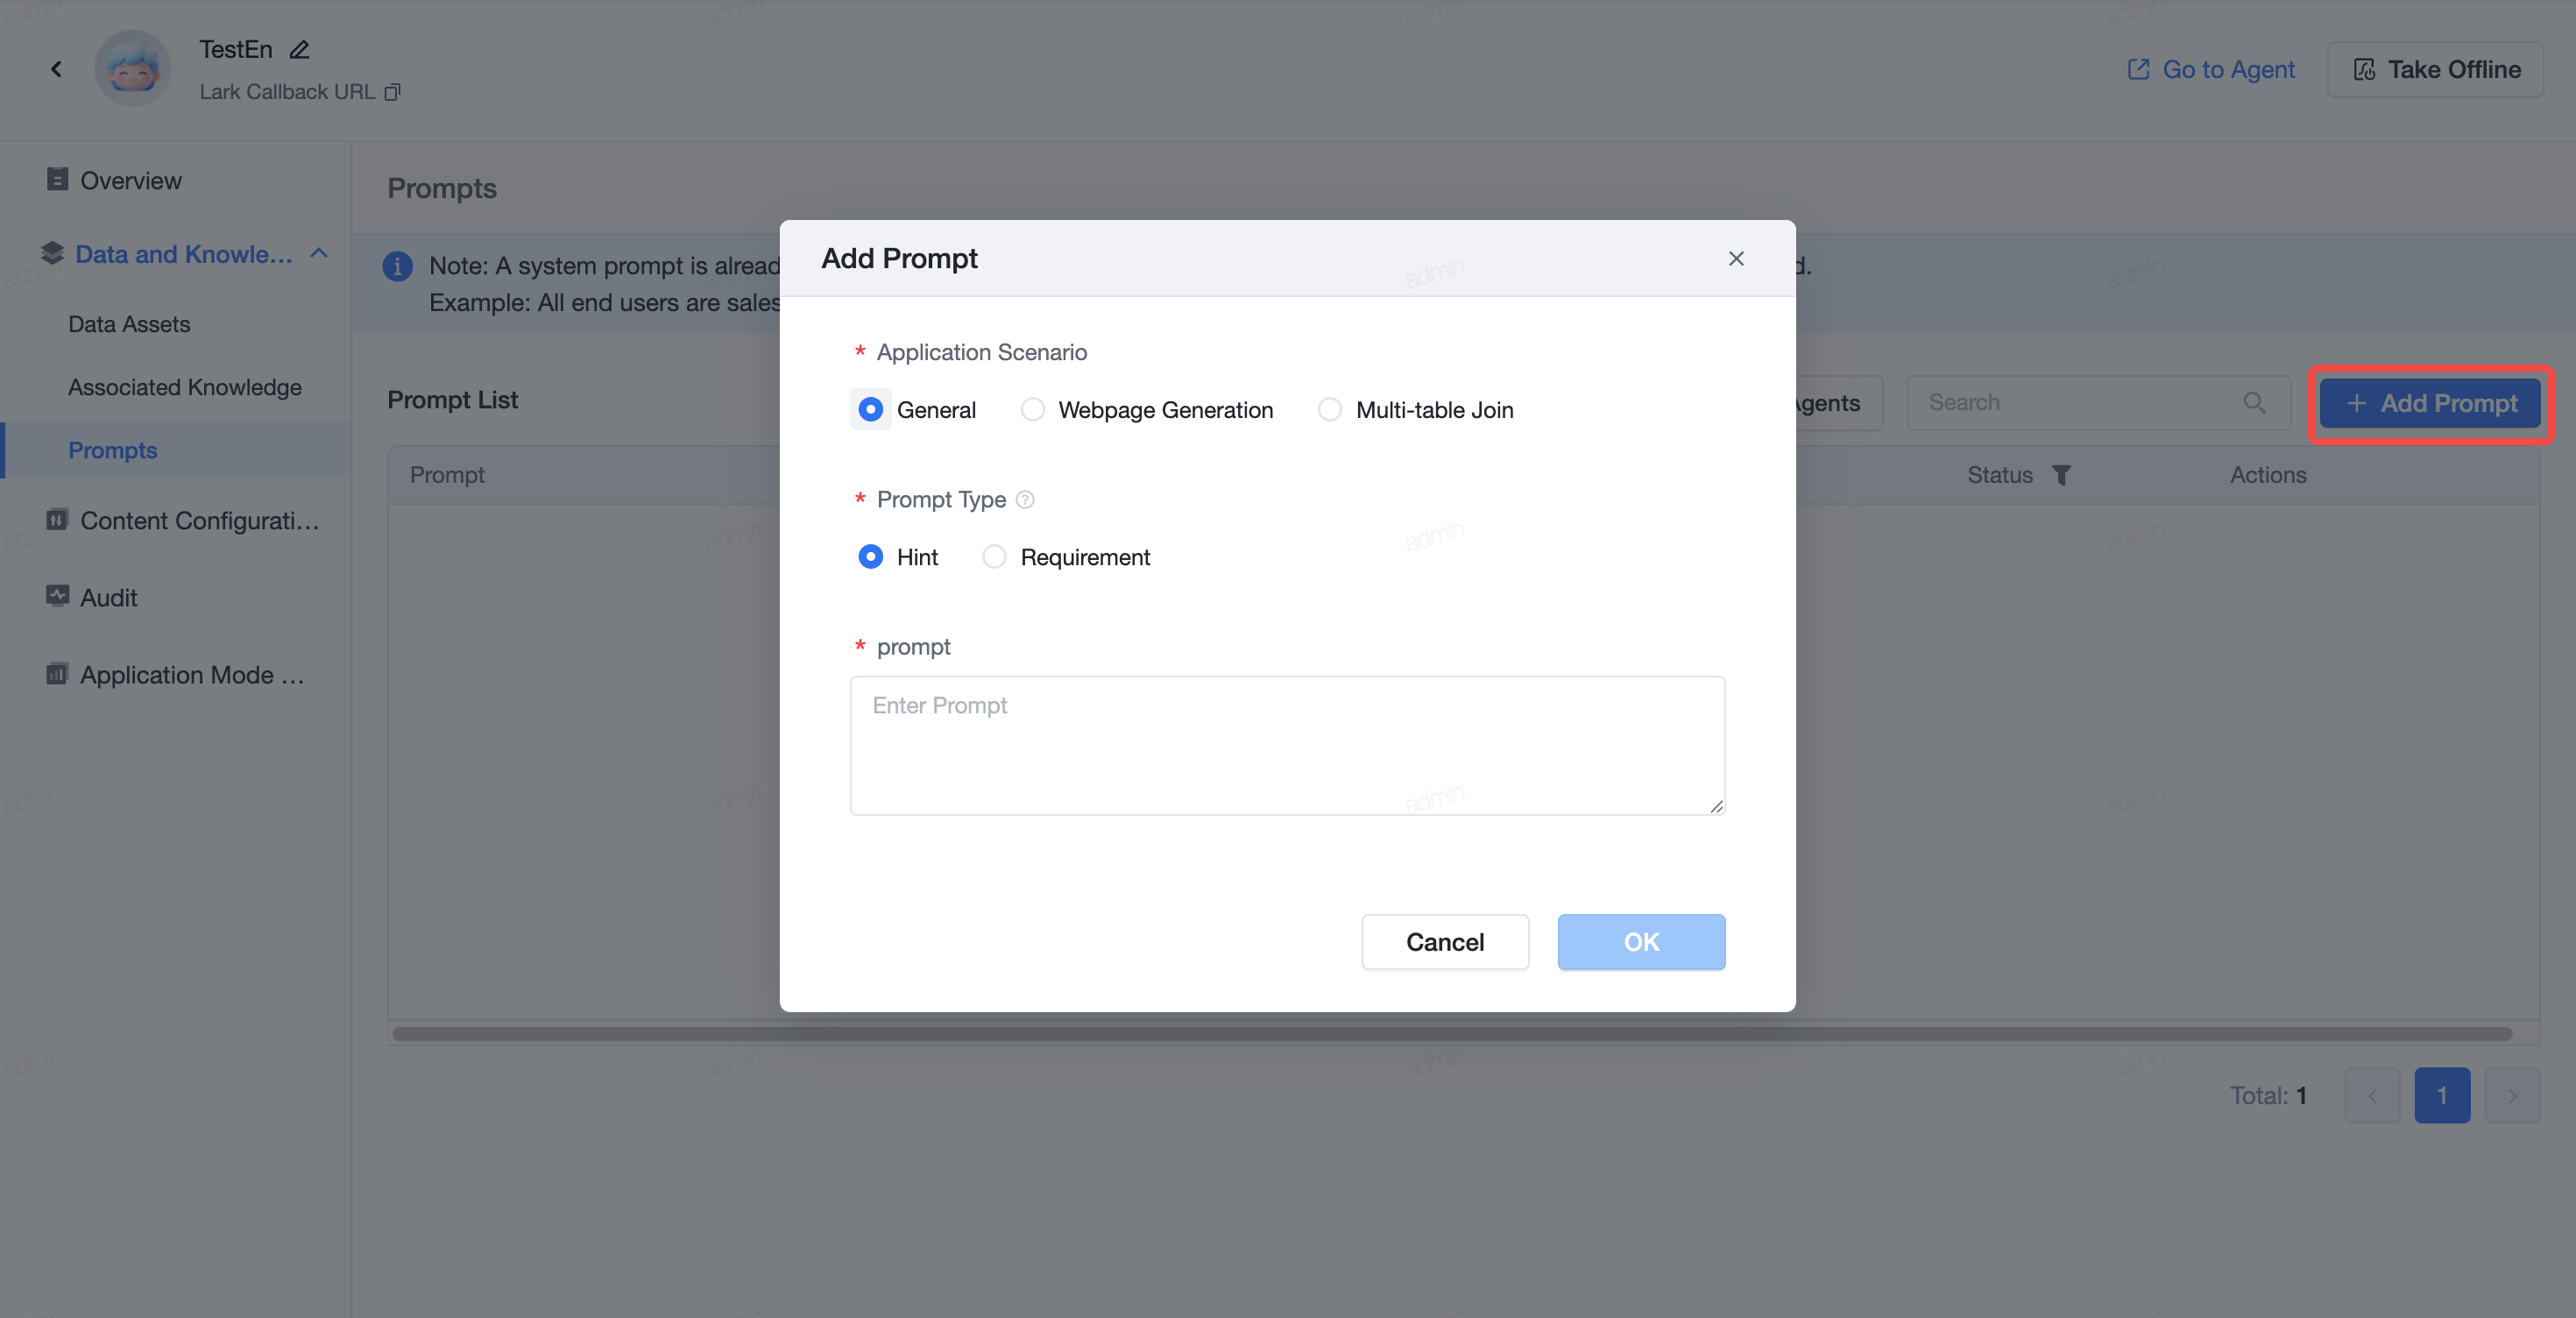
Task: Focus the Enter Prompt text area
Action: (1287, 746)
